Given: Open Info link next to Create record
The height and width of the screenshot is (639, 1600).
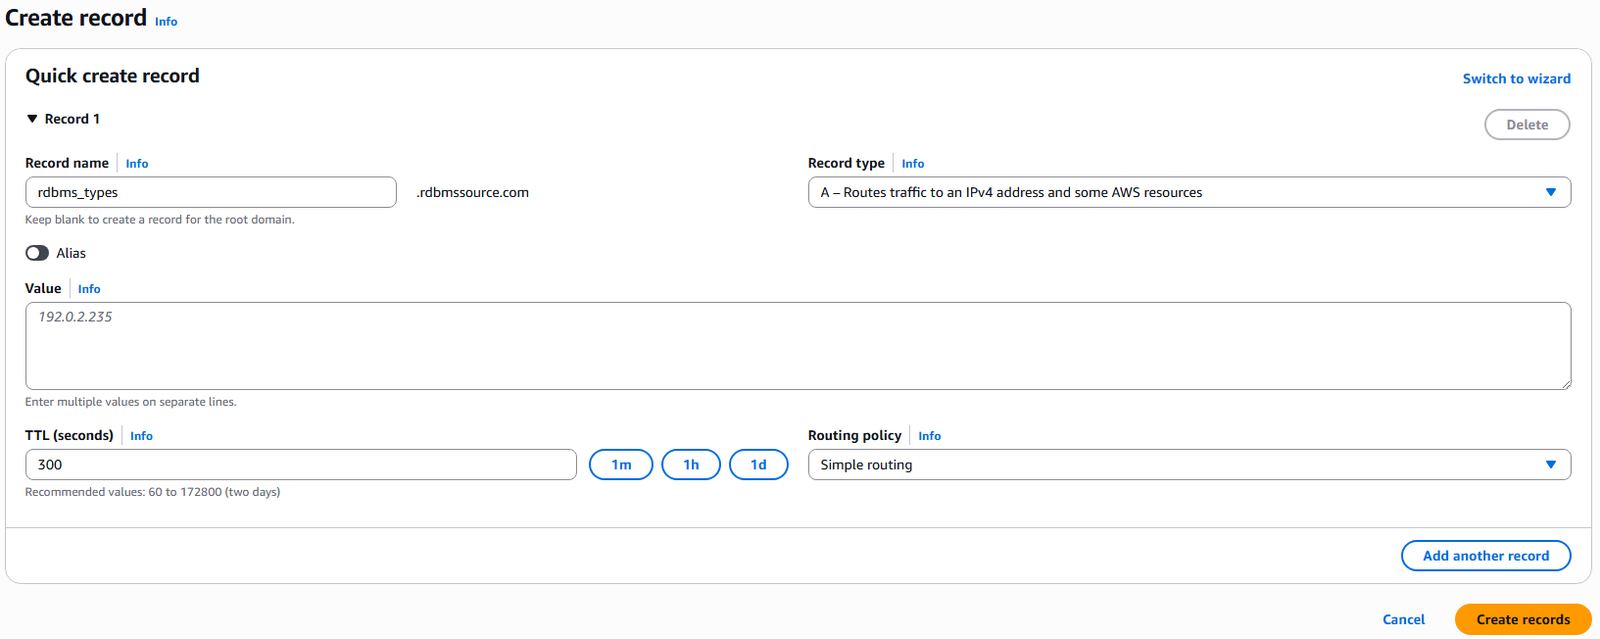Looking at the screenshot, I should coord(166,21).
